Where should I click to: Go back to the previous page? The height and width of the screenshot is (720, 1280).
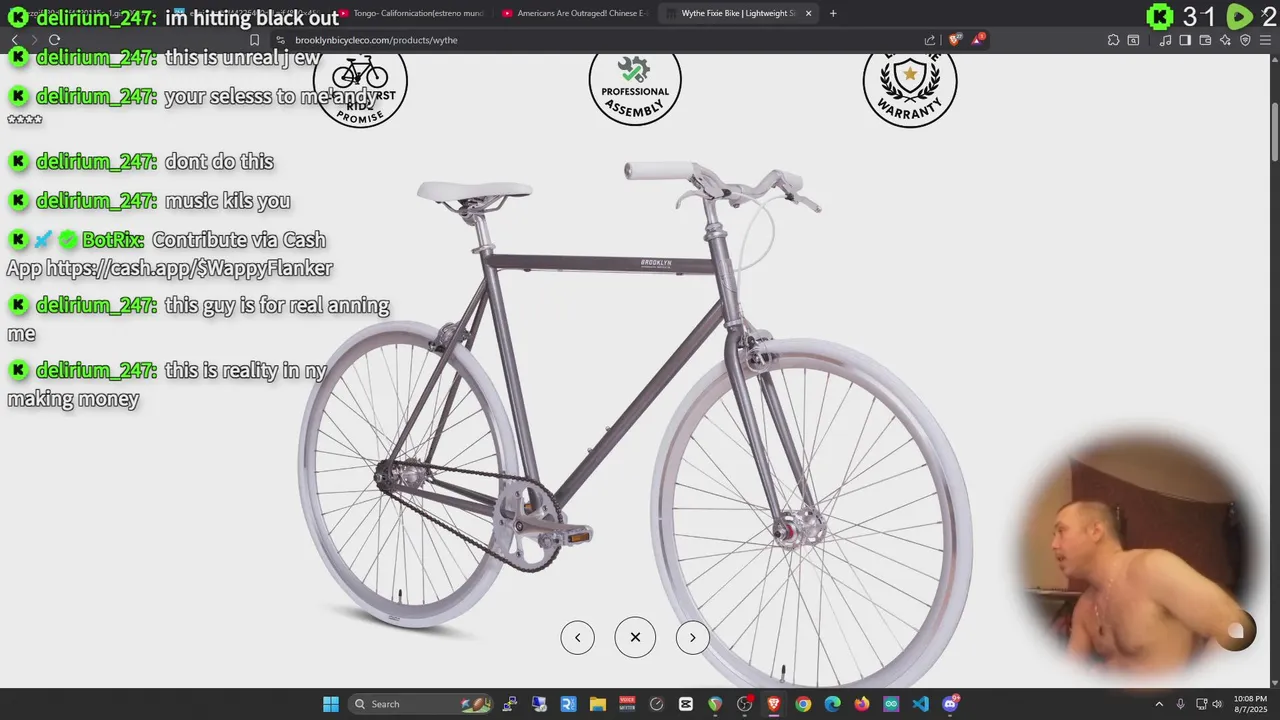(14, 40)
